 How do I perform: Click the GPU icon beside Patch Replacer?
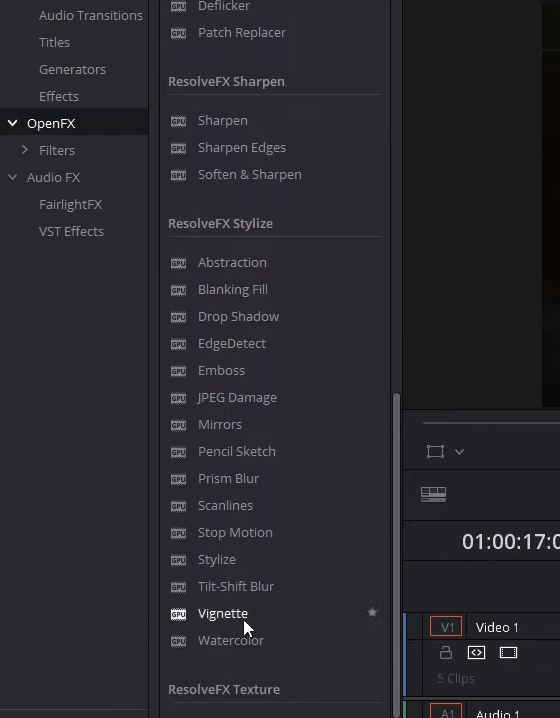tap(178, 33)
